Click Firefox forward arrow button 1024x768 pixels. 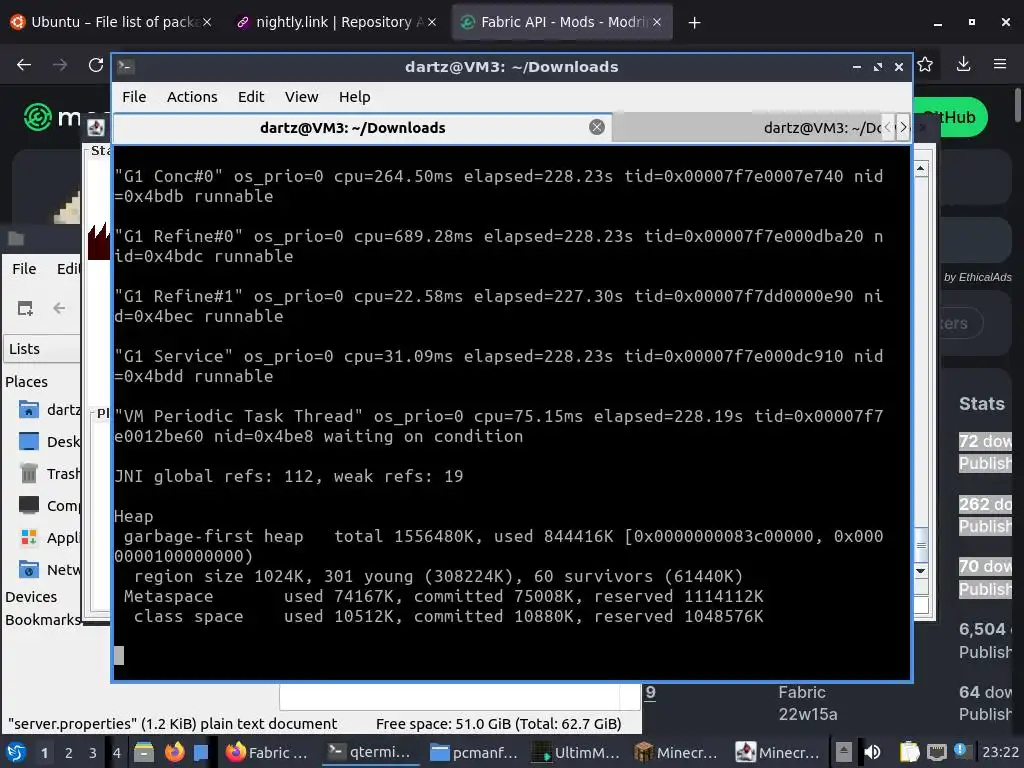point(59,65)
